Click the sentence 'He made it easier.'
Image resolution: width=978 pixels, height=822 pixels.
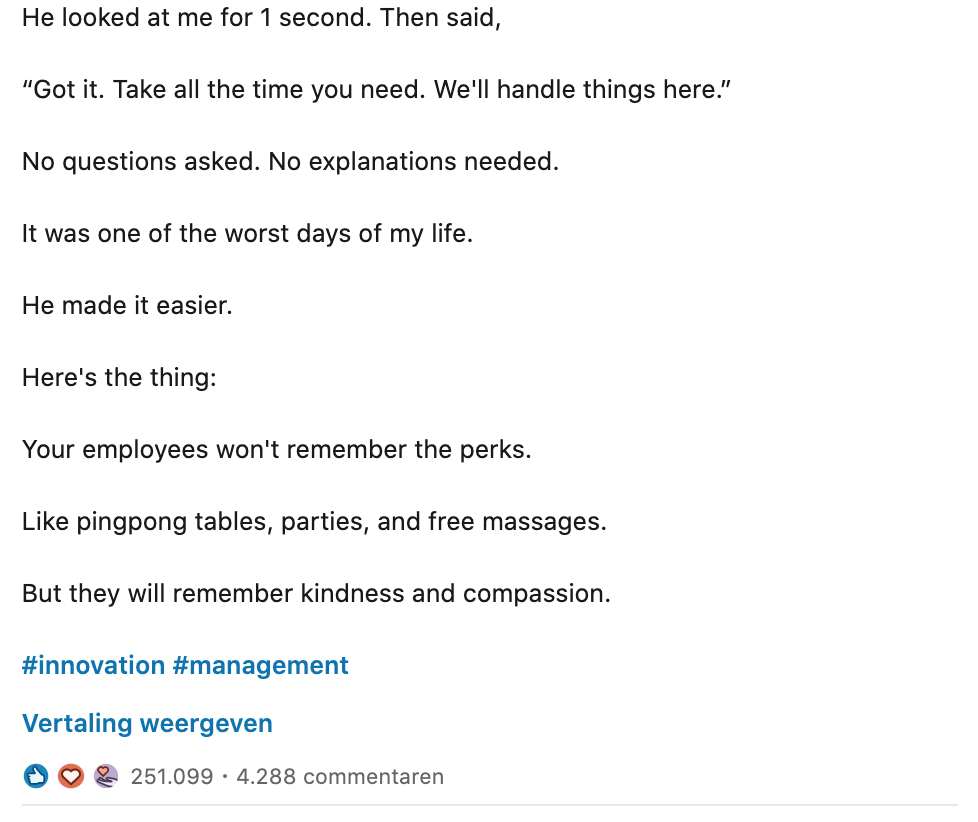click(127, 306)
